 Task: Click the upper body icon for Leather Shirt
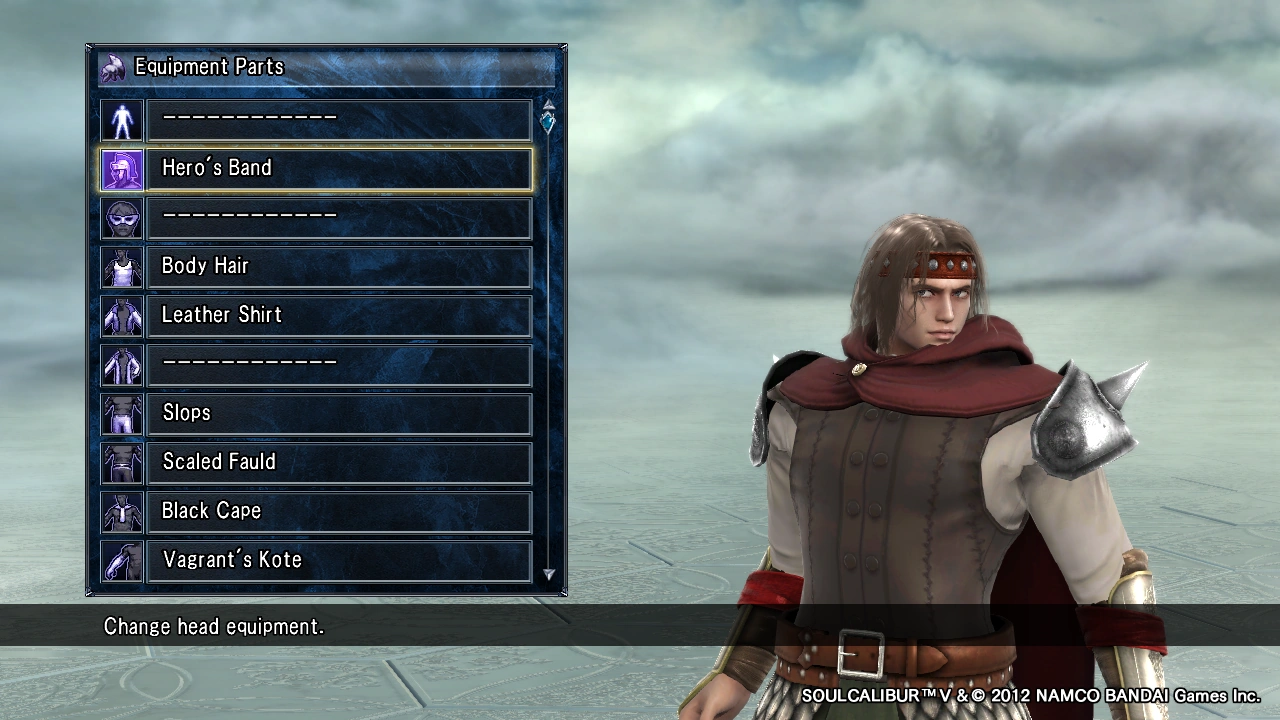(x=122, y=316)
